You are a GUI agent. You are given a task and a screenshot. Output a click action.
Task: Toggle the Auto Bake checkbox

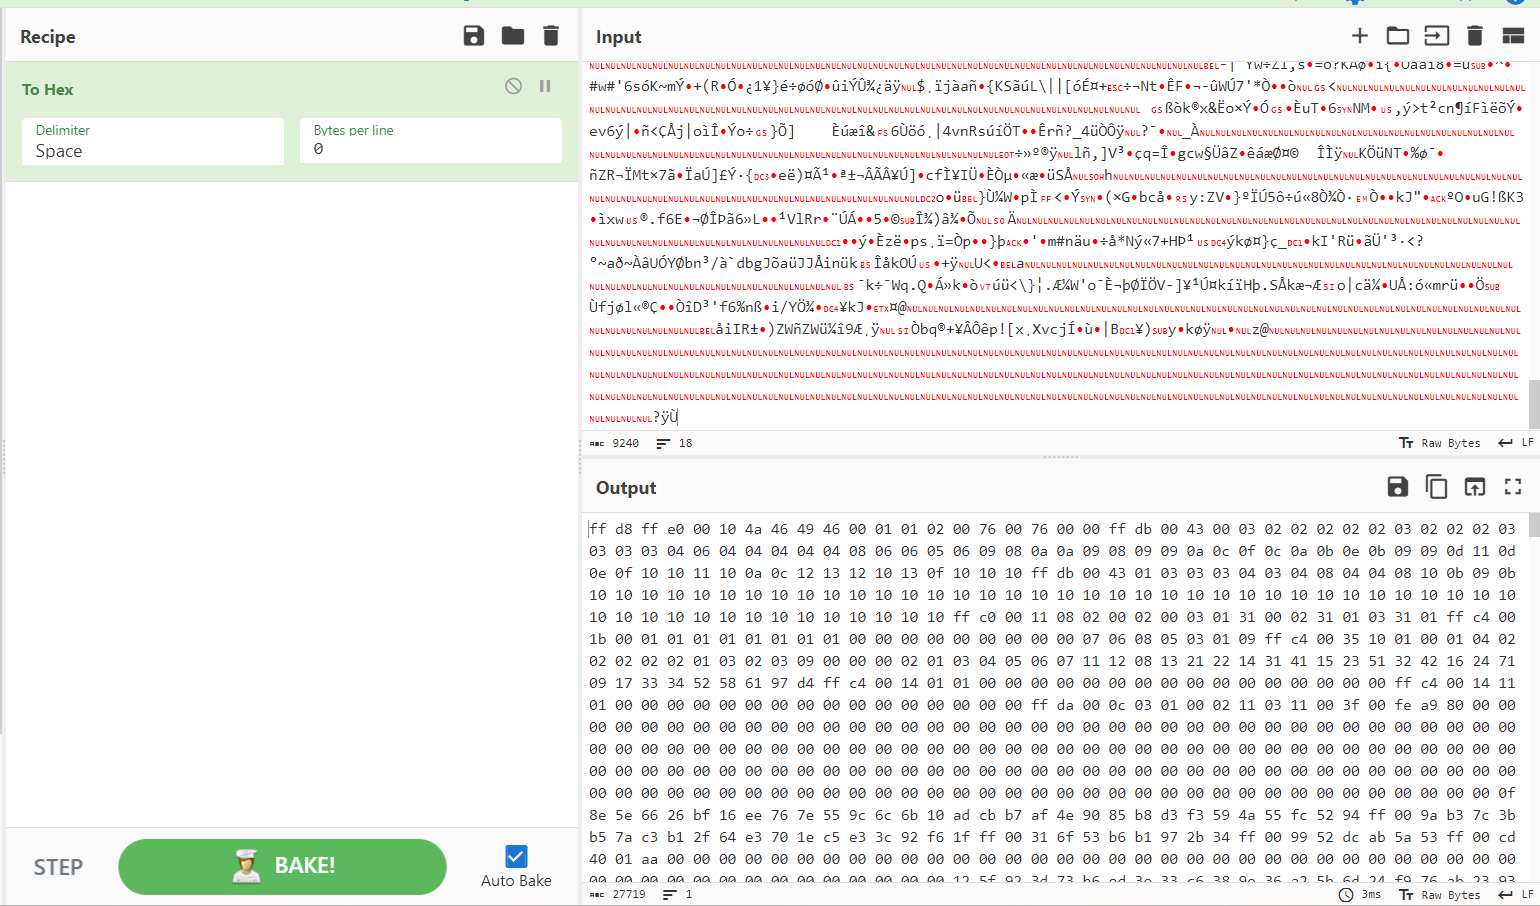[516, 857]
